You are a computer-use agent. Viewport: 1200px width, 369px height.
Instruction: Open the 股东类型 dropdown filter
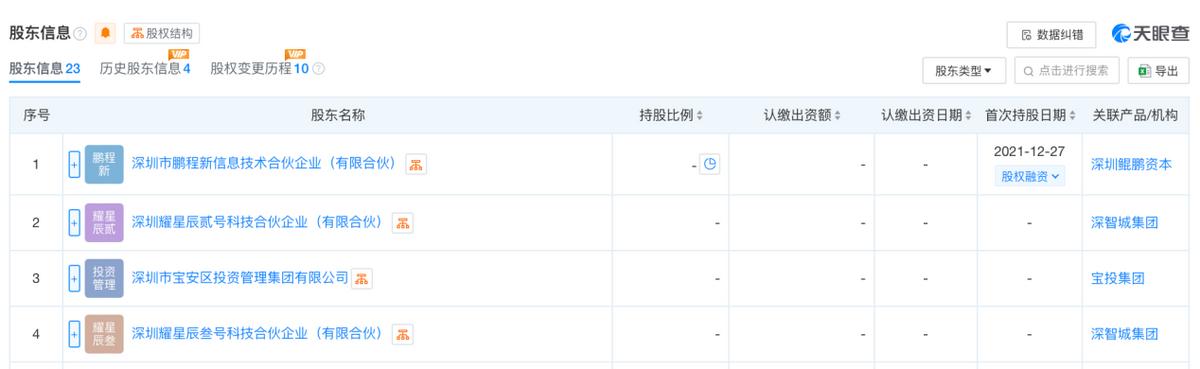click(x=964, y=71)
